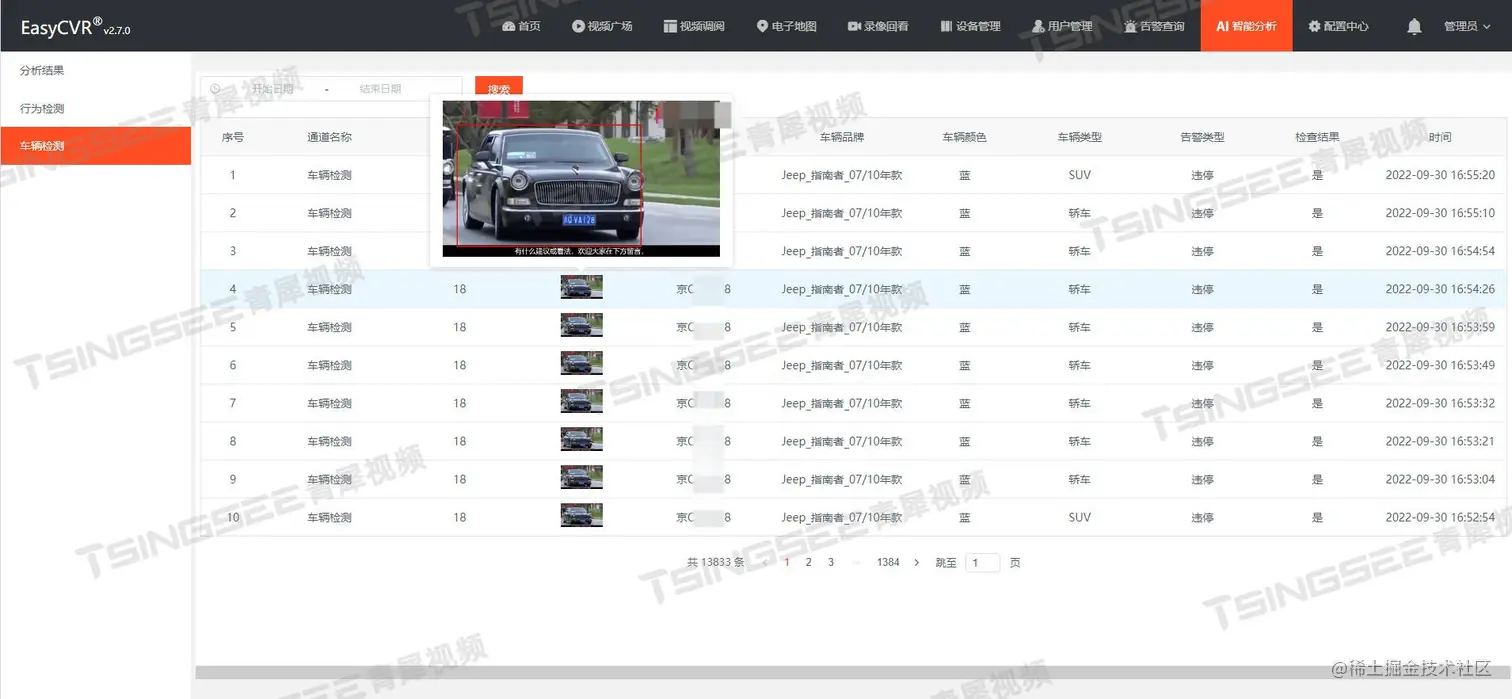
Task: Open 告警查询 alarm query
Action: click(1154, 26)
